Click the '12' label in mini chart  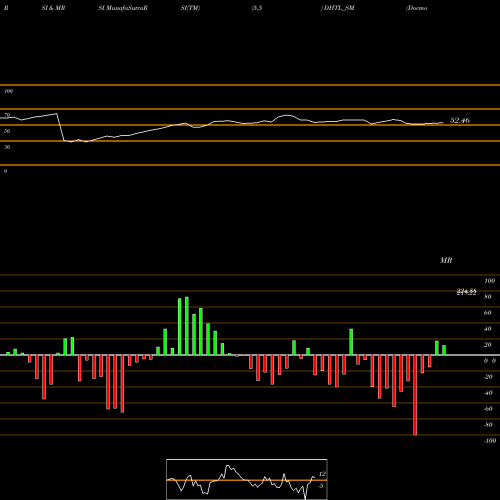click(x=322, y=474)
